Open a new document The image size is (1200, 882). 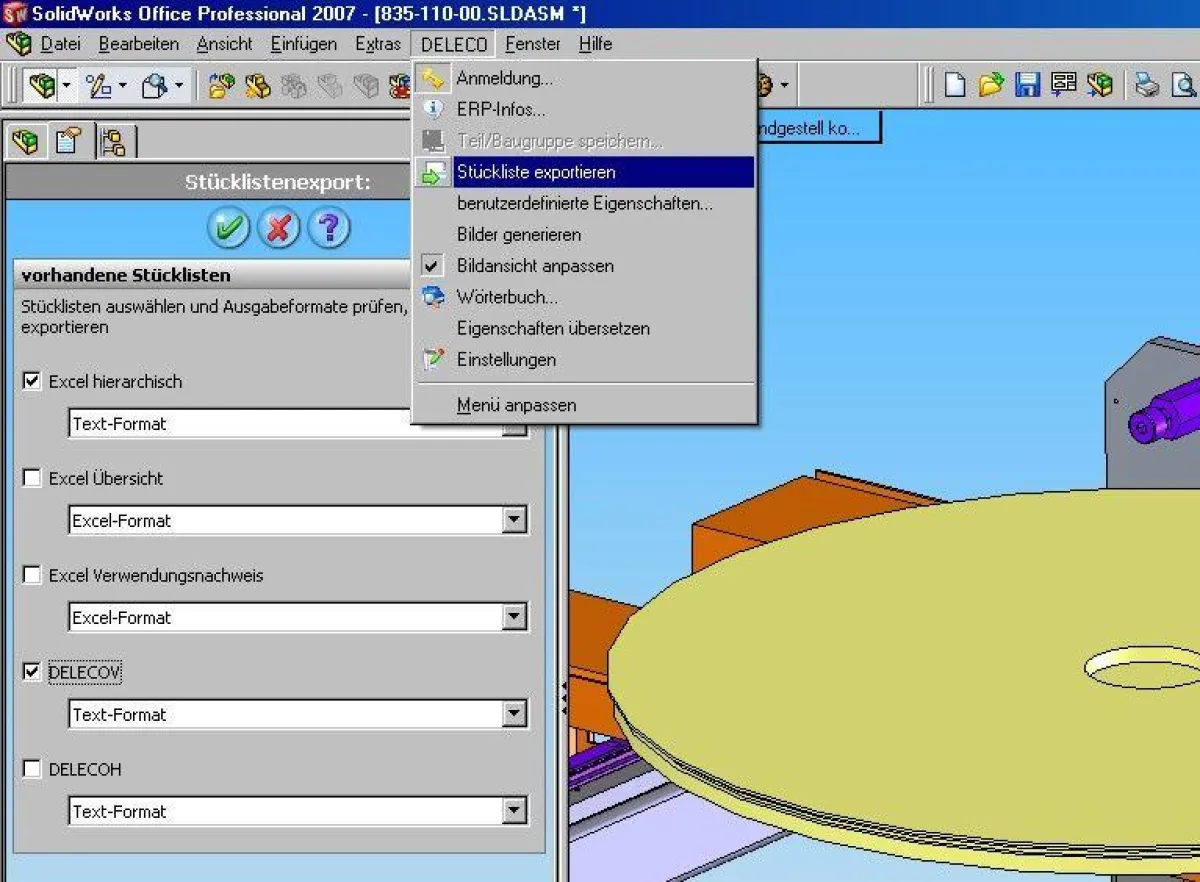click(x=953, y=84)
